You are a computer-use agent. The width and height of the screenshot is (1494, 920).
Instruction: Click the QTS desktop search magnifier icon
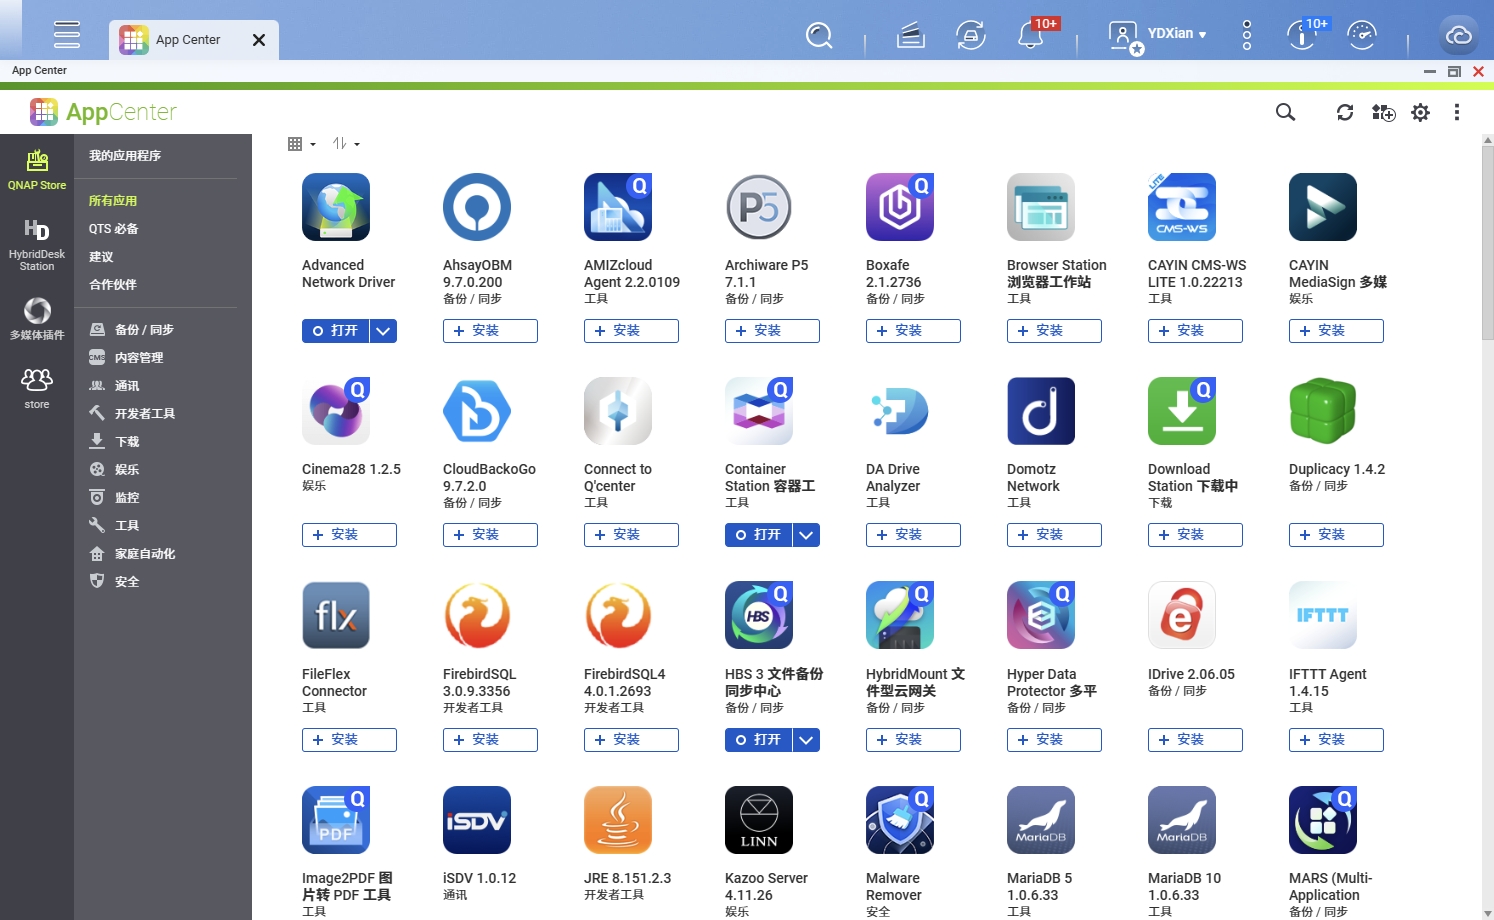[819, 36]
